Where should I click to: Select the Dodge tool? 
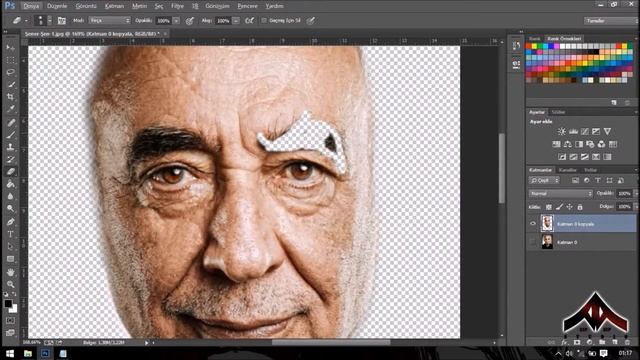point(11,209)
